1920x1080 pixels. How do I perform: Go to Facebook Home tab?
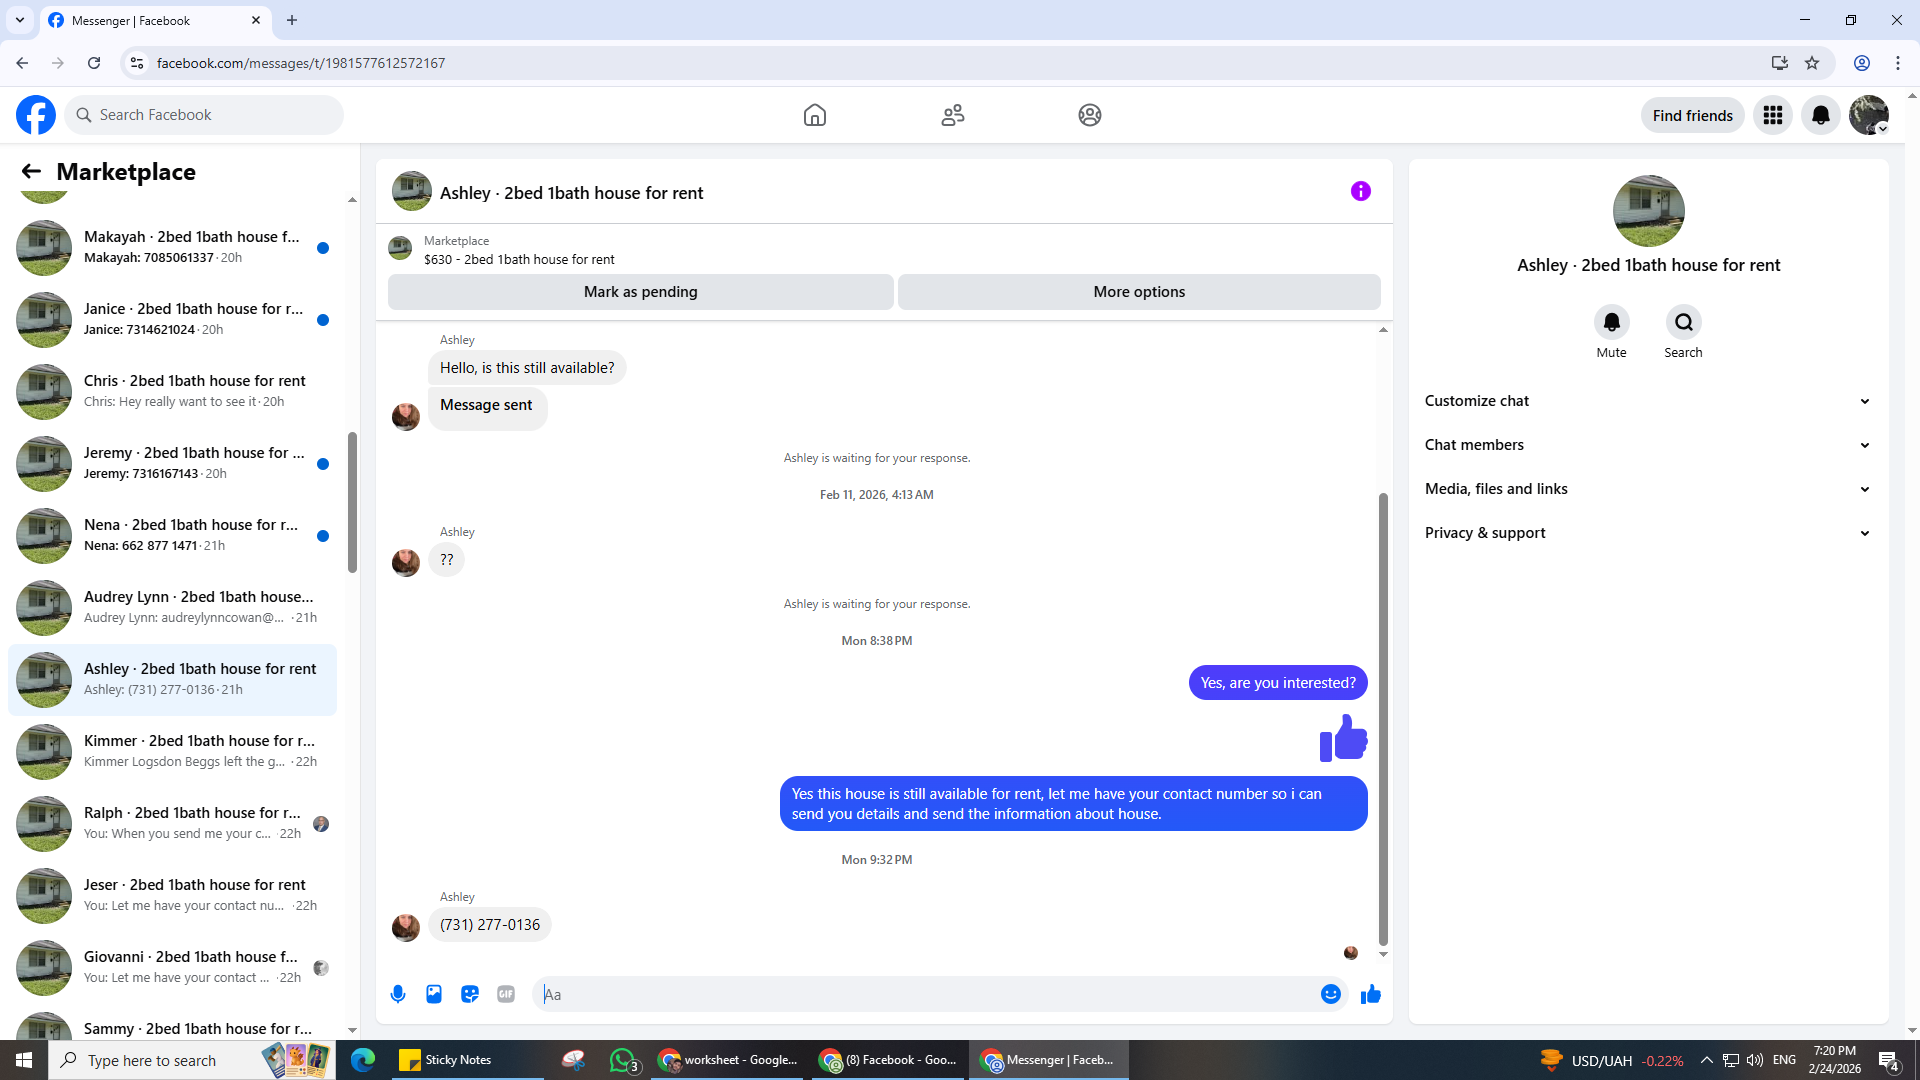815,115
